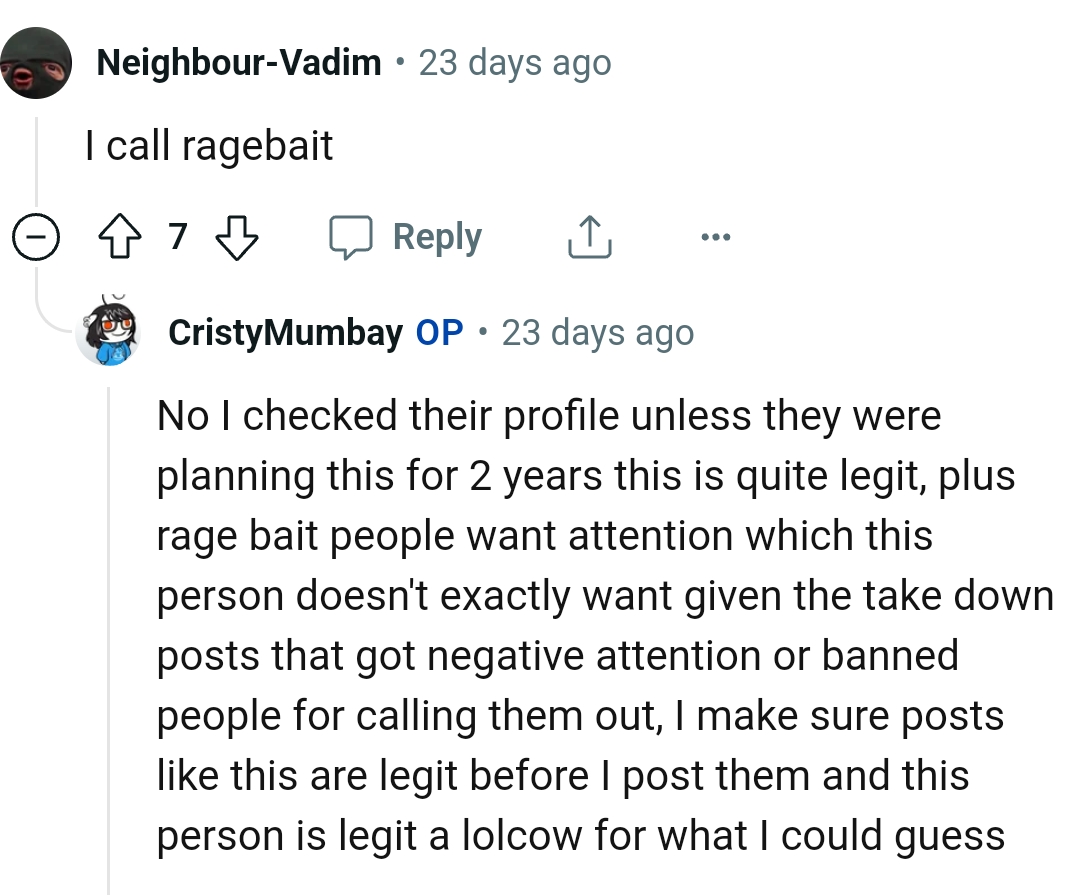This screenshot has height=895, width=1080.
Task: Collapse CristyMumbay's reply via inner thread line
Action: 109,600
